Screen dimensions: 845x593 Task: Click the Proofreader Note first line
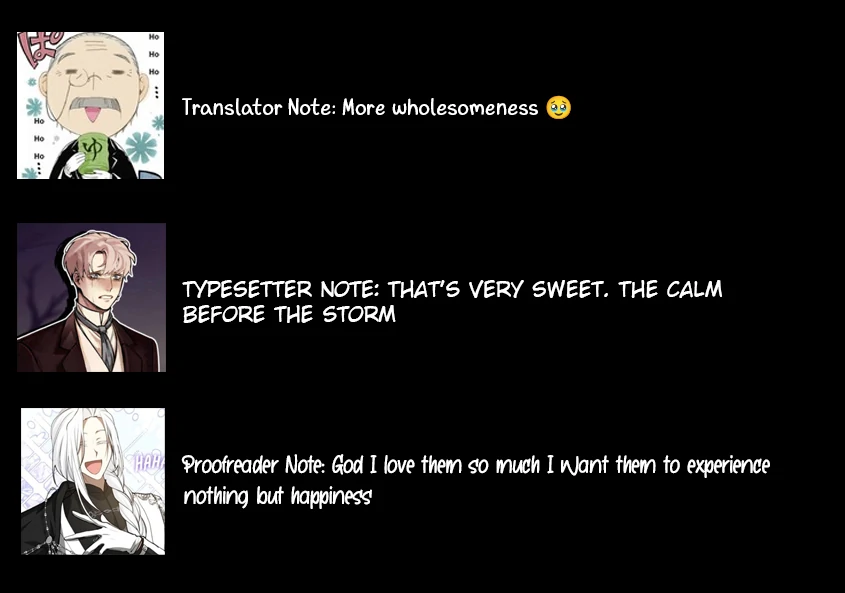(x=476, y=465)
